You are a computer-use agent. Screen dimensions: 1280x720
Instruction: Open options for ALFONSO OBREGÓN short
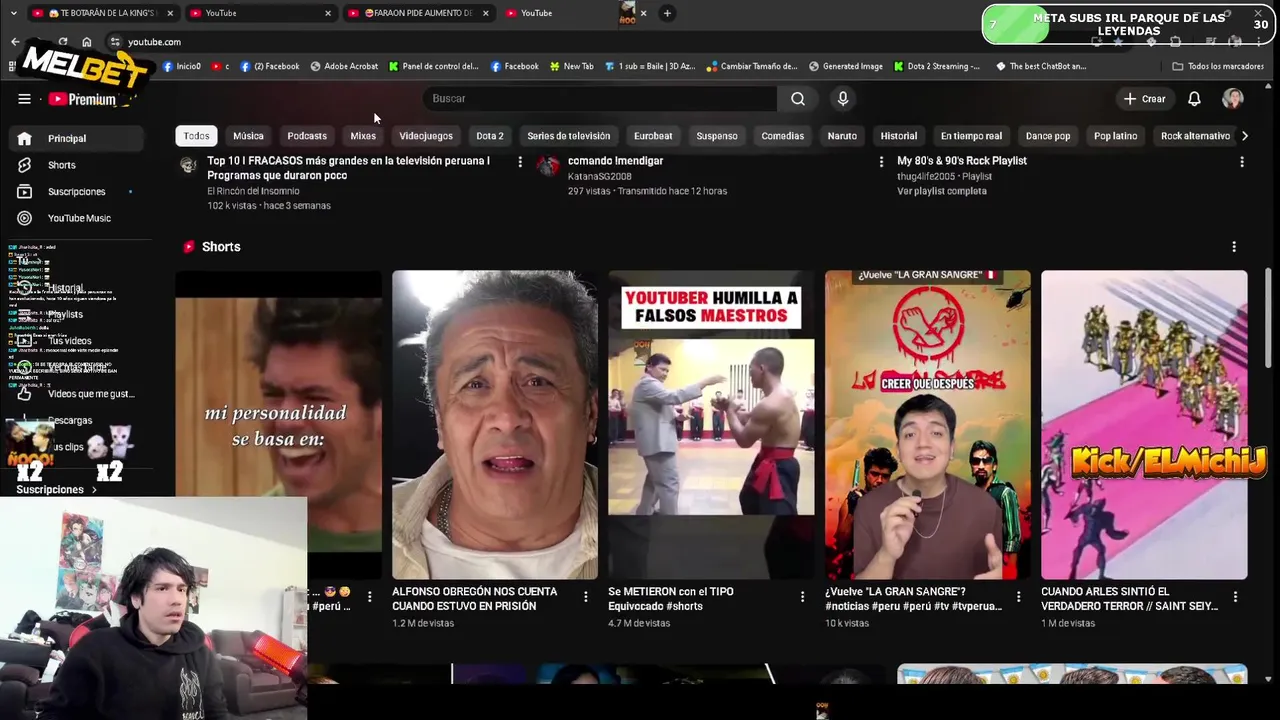586,597
